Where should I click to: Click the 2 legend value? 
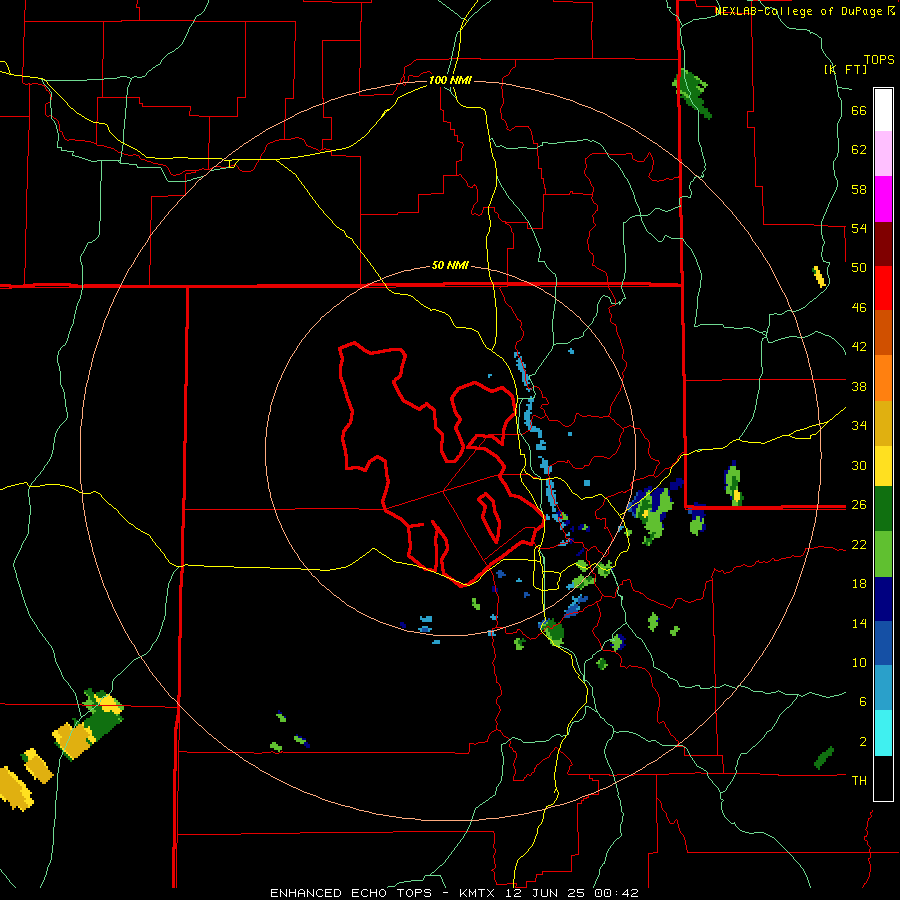(x=863, y=741)
